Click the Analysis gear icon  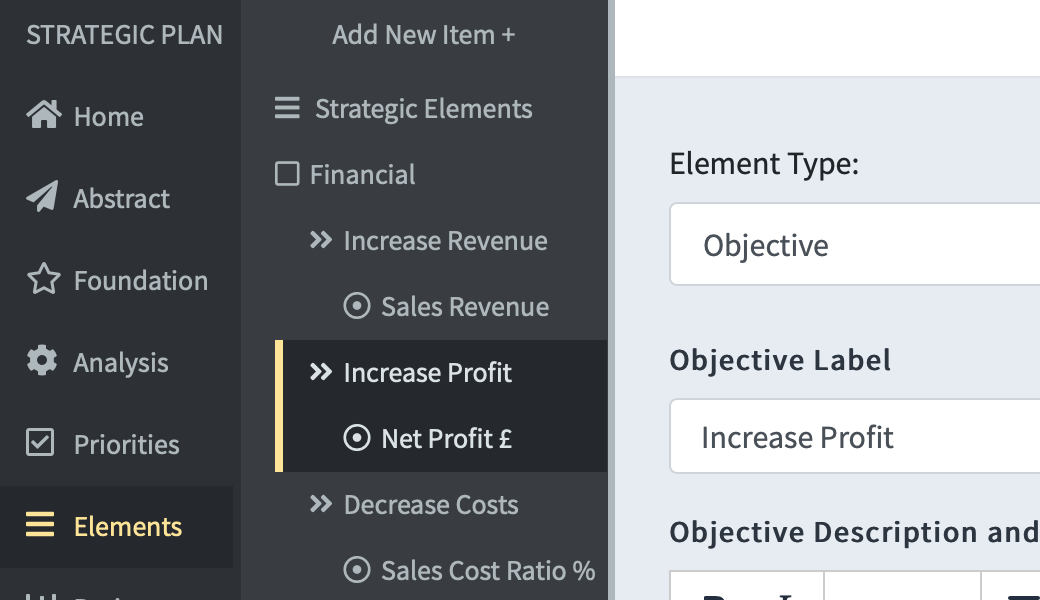click(42, 361)
